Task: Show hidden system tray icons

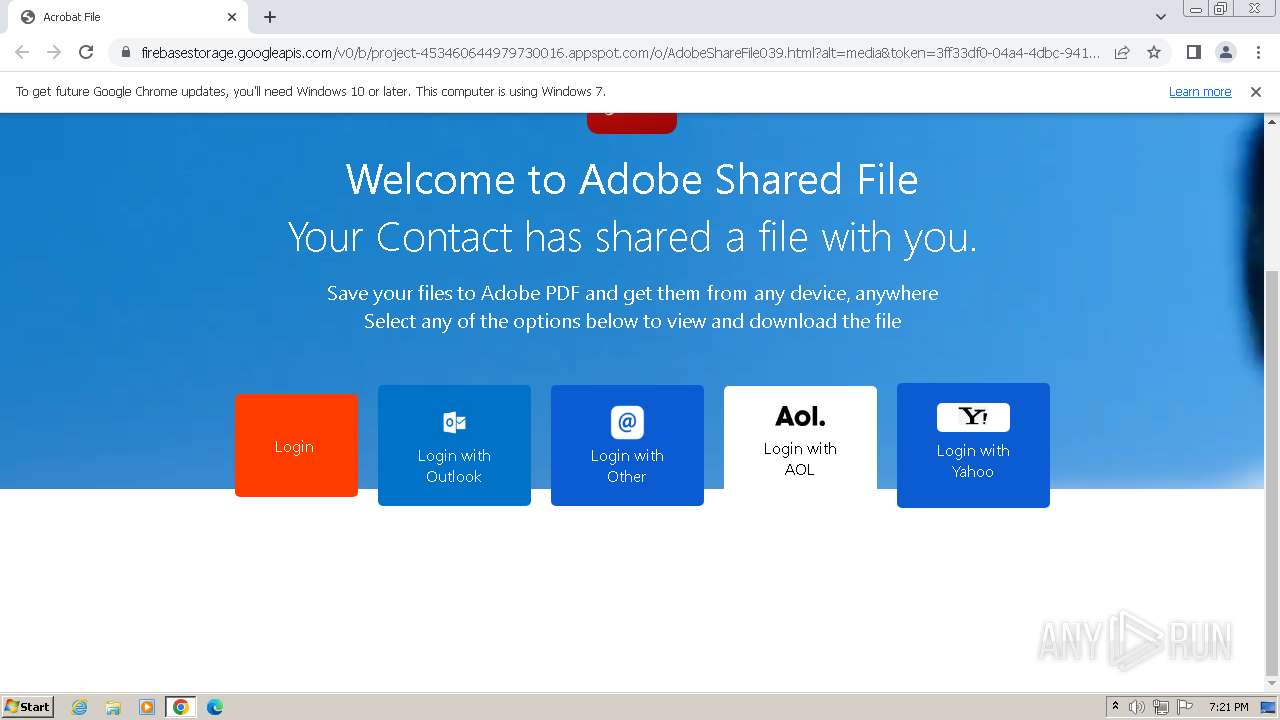Action: pyautogui.click(x=1115, y=707)
